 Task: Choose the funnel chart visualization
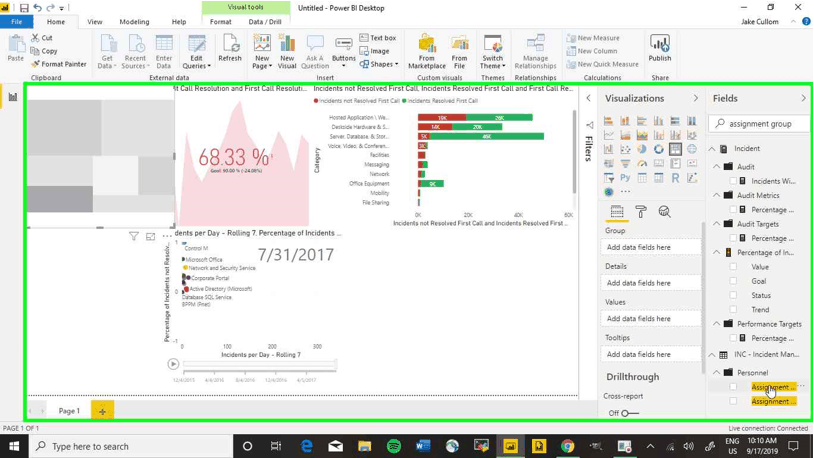[625, 164]
